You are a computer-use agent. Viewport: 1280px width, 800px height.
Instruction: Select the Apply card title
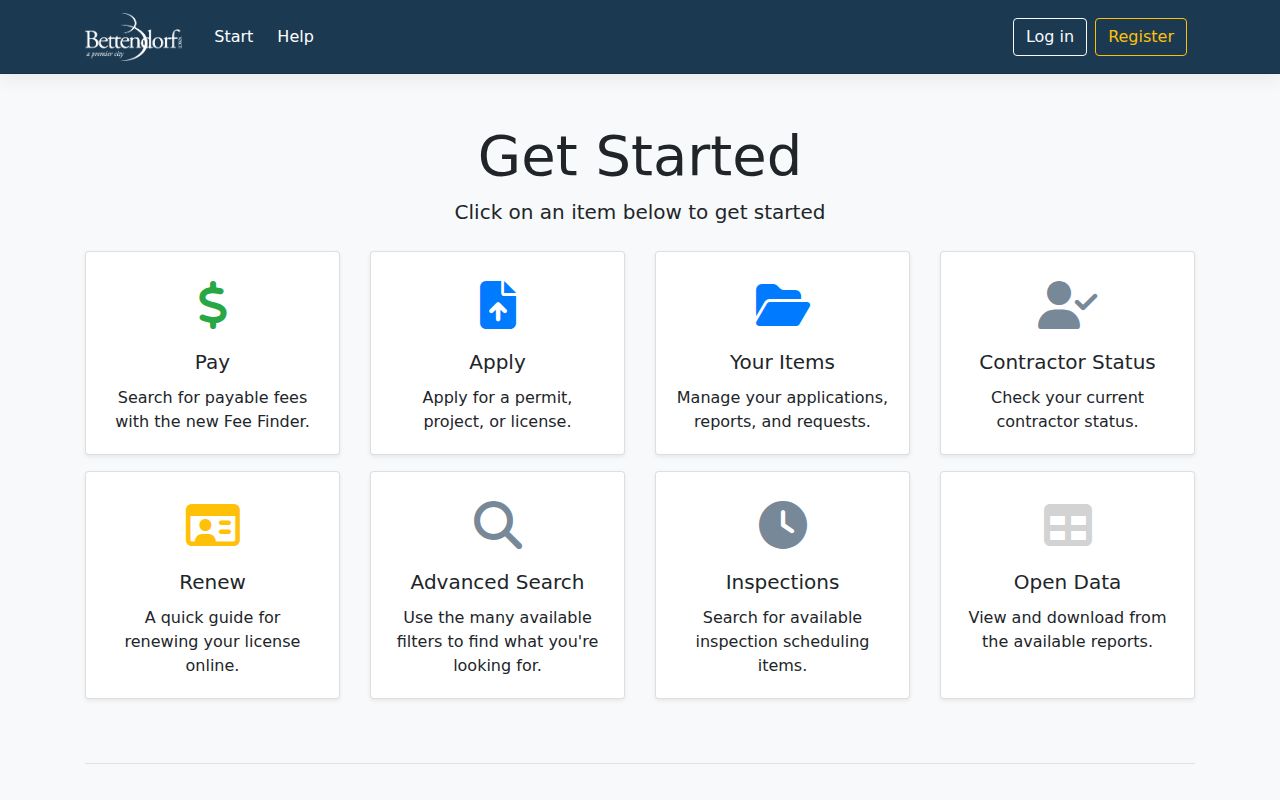click(497, 363)
